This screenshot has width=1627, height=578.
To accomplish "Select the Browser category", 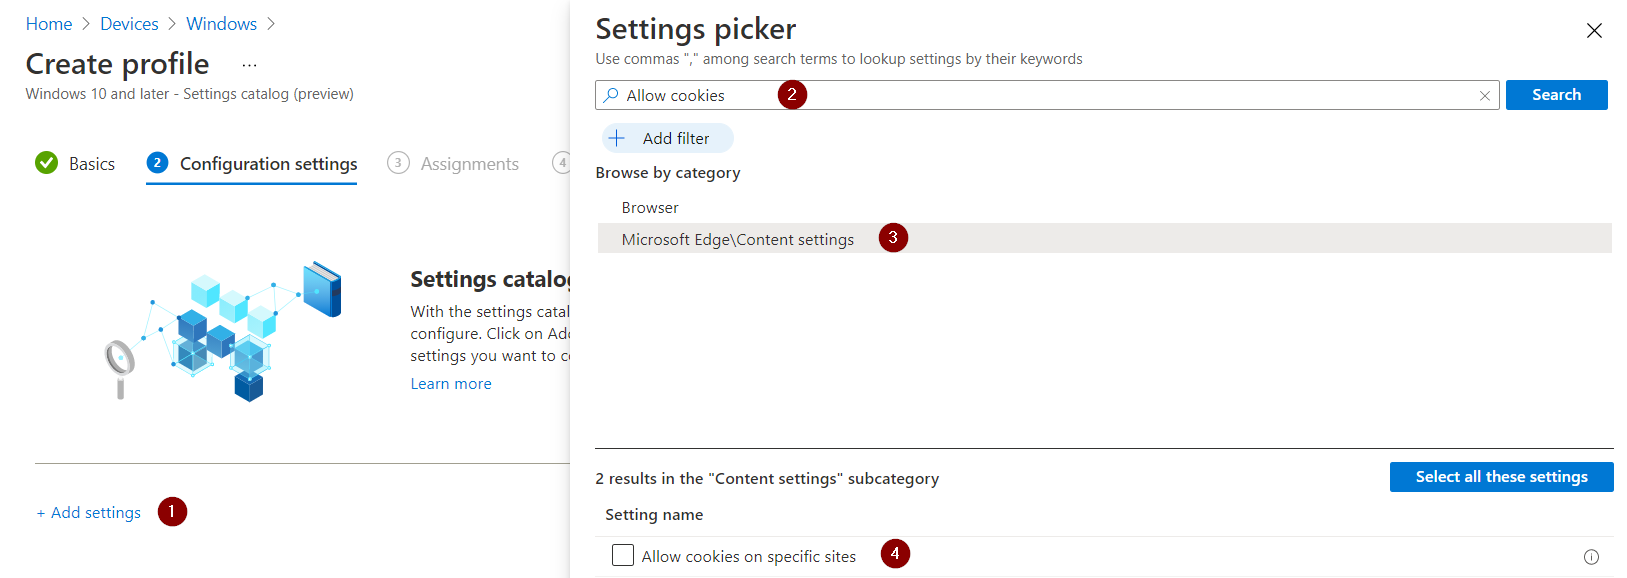I will click(650, 208).
